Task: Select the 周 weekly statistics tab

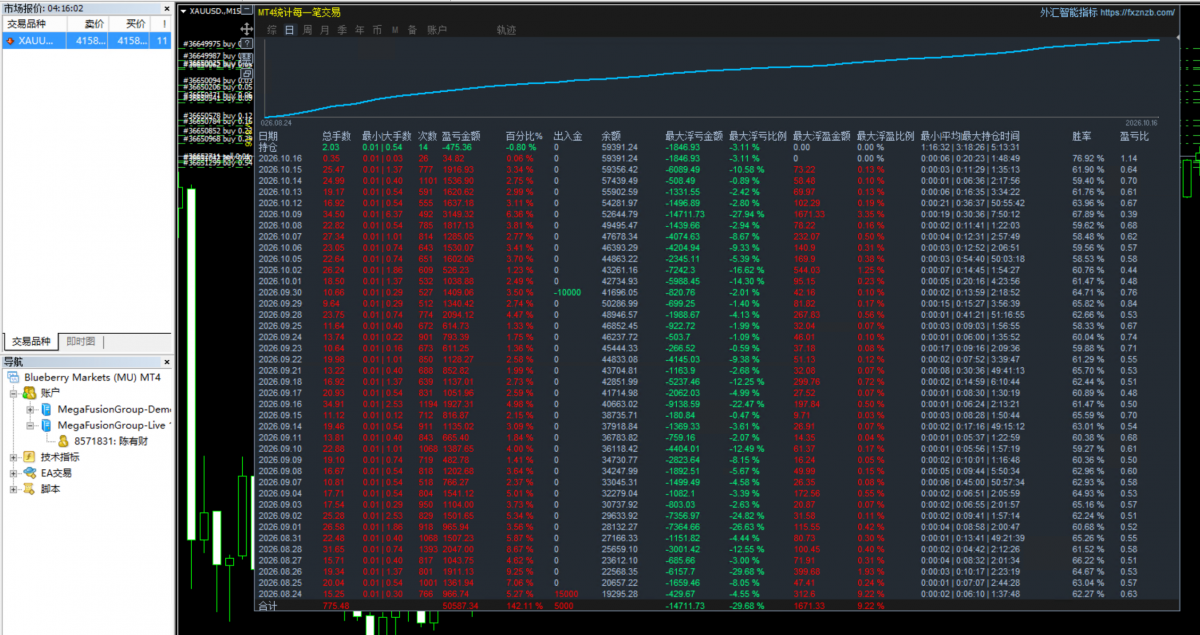Action: tap(308, 30)
